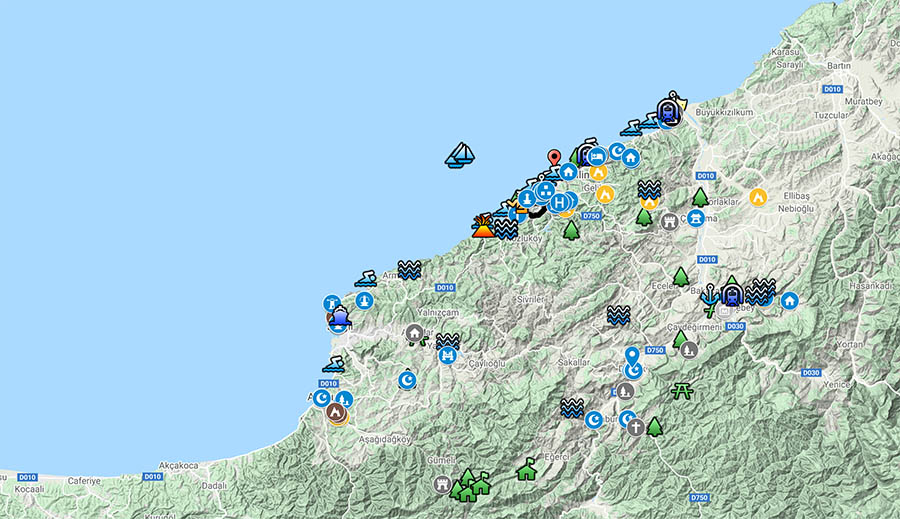Image resolution: width=900 pixels, height=519 pixels.
Task: Select the blue home marker at far right
Action: (x=789, y=300)
